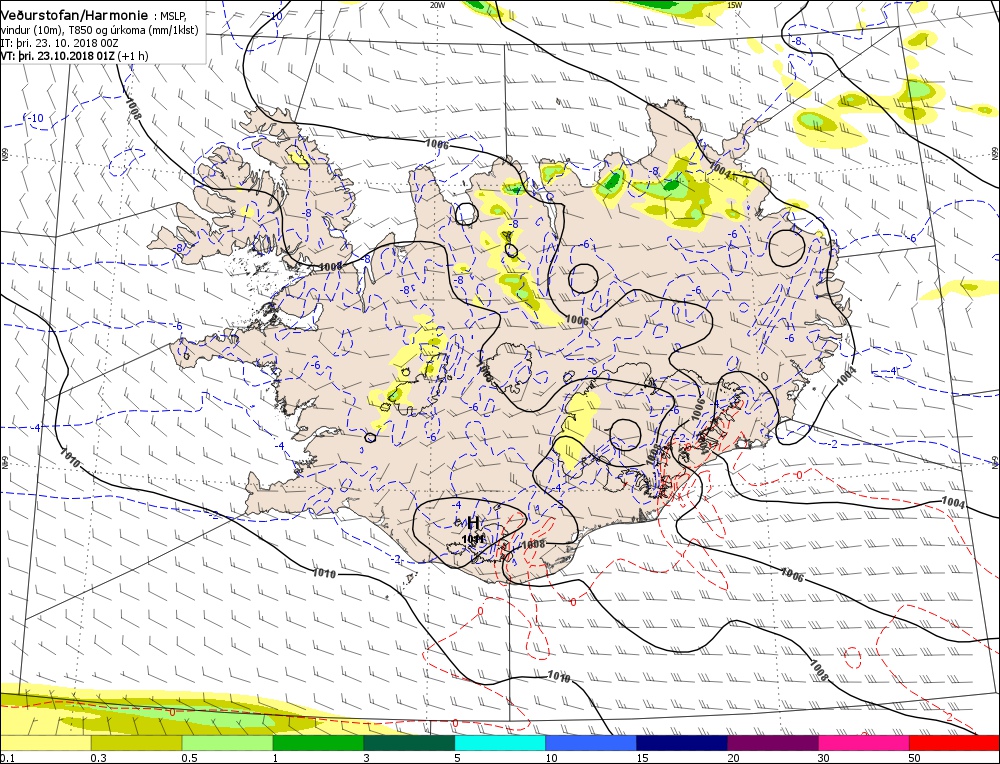The image size is (1000, 764).
Task: Click the 0.5 legend value label
Action: coord(189,758)
